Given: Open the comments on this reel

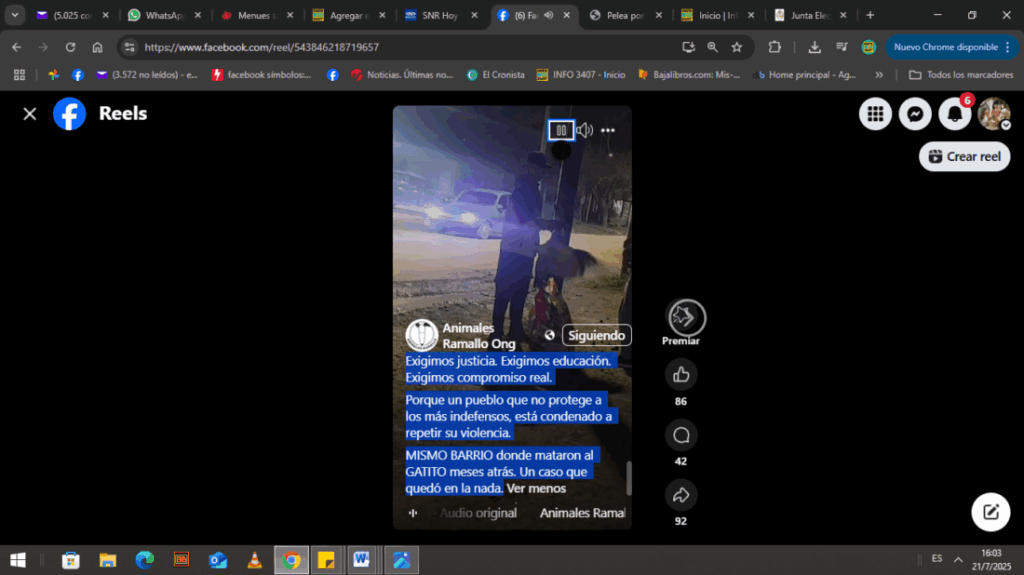Looking at the screenshot, I should (x=681, y=435).
